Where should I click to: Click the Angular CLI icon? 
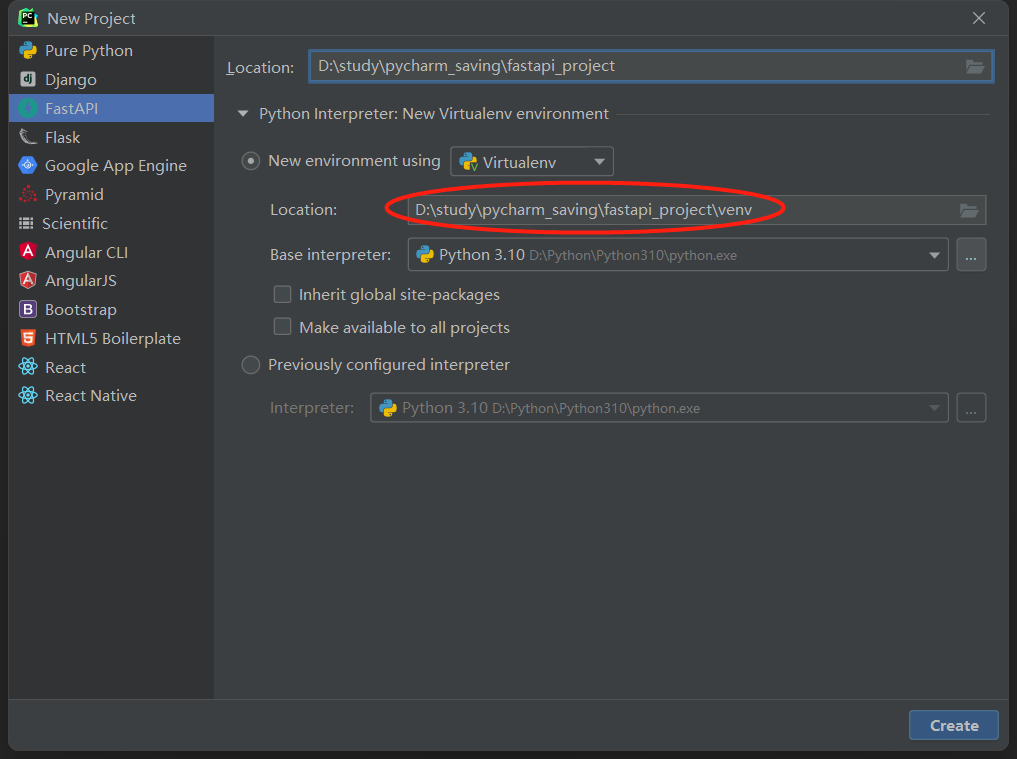click(28, 252)
